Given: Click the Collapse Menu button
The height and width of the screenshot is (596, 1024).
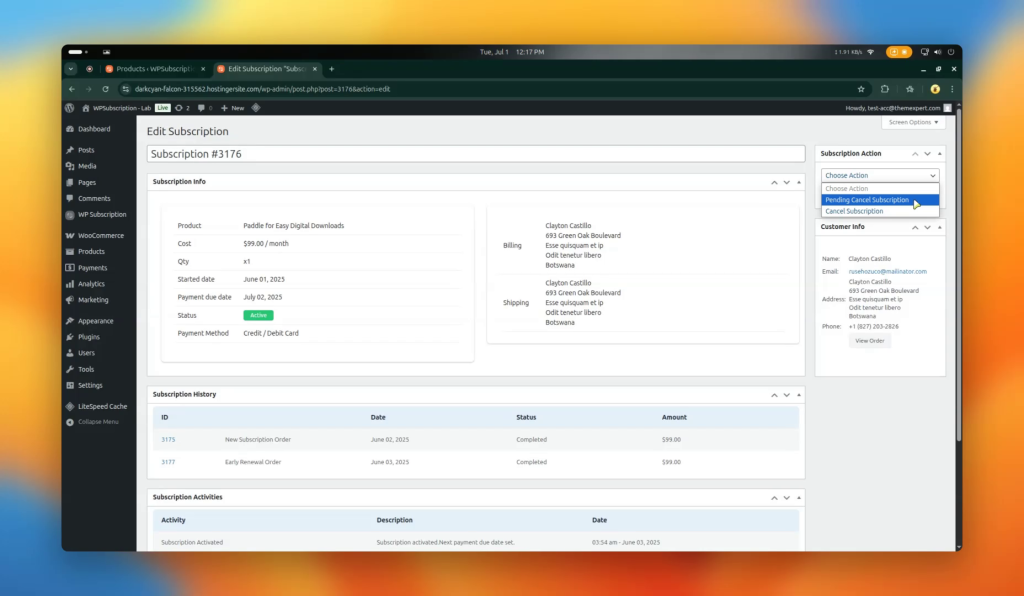Looking at the screenshot, I should pyautogui.click(x=93, y=422).
